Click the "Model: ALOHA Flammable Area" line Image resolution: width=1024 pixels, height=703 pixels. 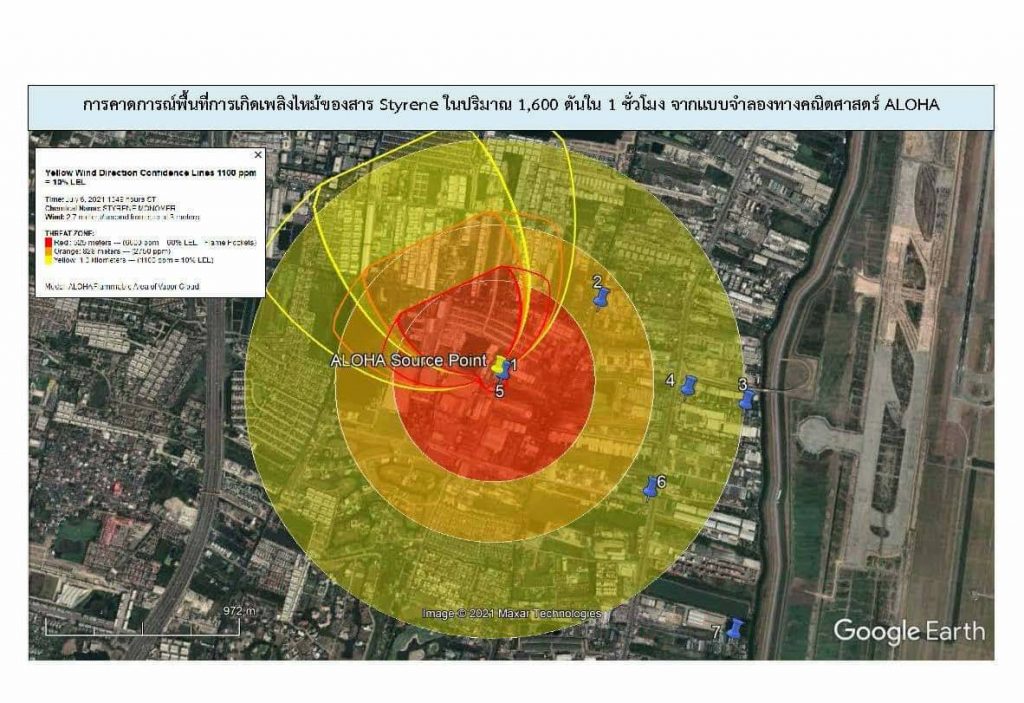[x=122, y=286]
